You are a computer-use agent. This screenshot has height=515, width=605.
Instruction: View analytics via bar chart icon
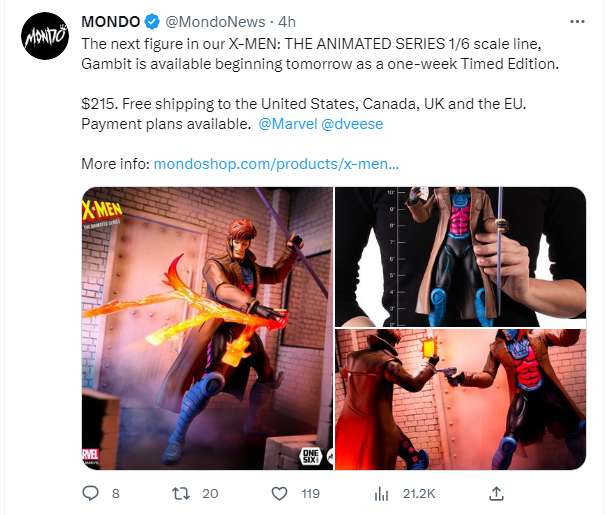coord(381,493)
